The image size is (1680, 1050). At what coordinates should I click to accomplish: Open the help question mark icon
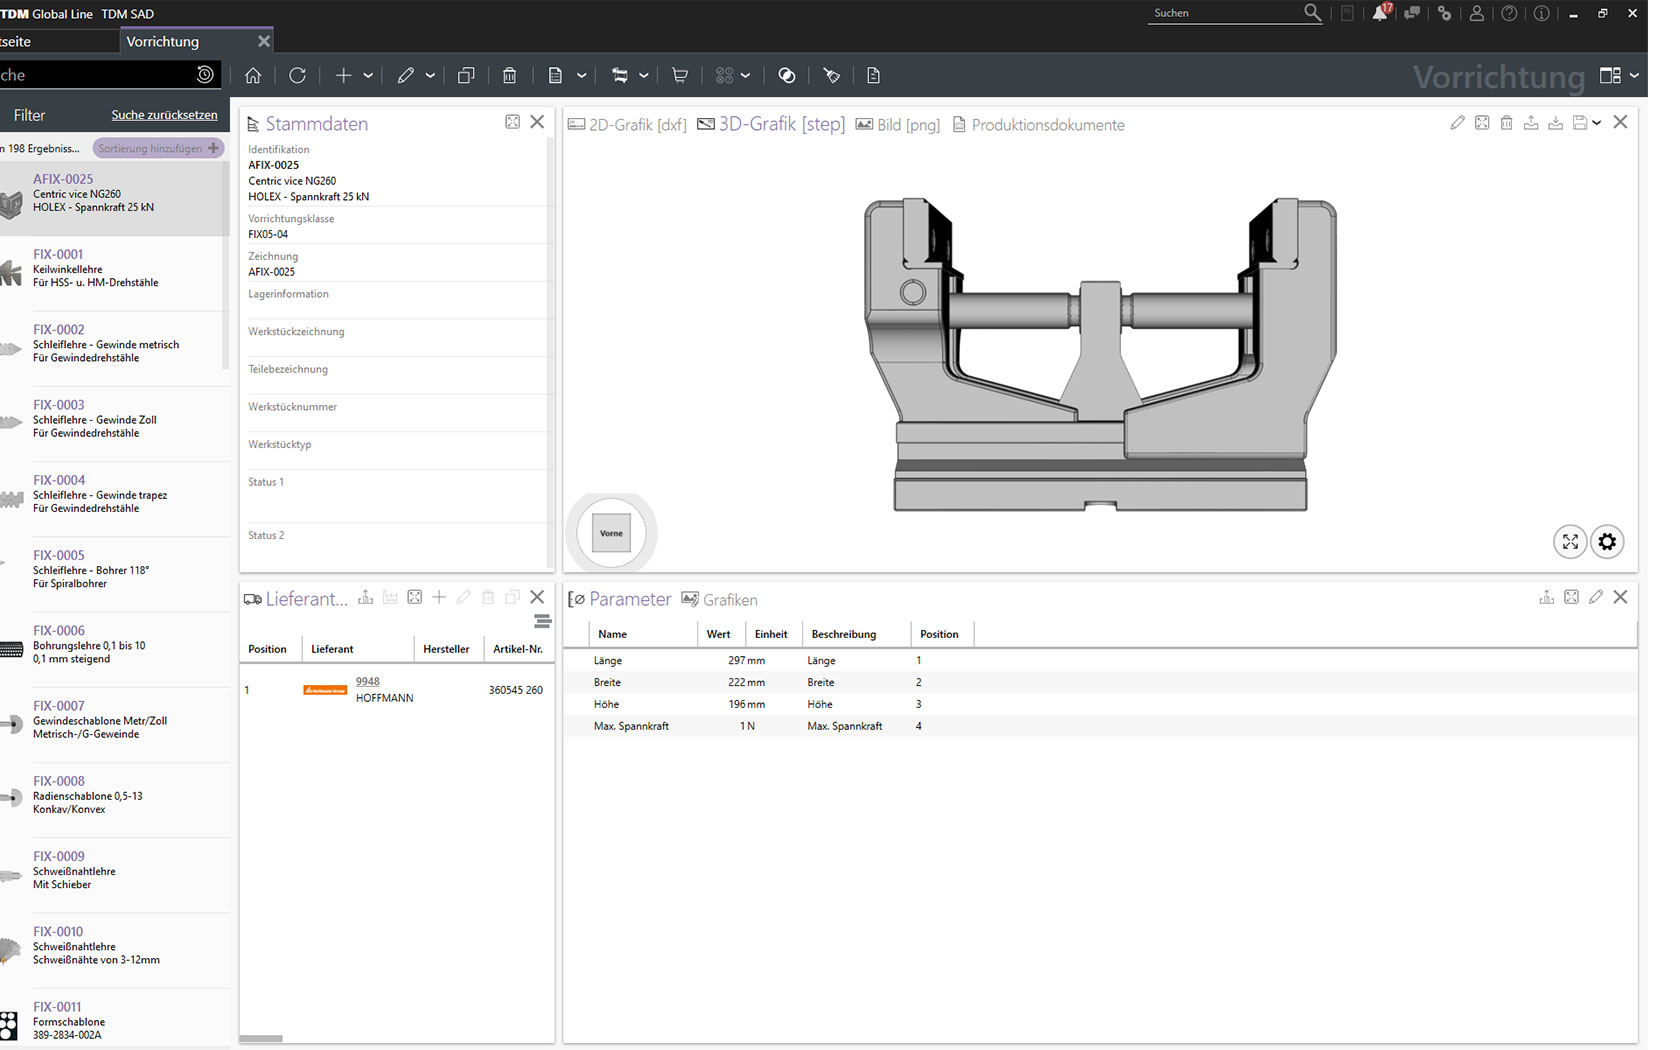(x=1509, y=13)
